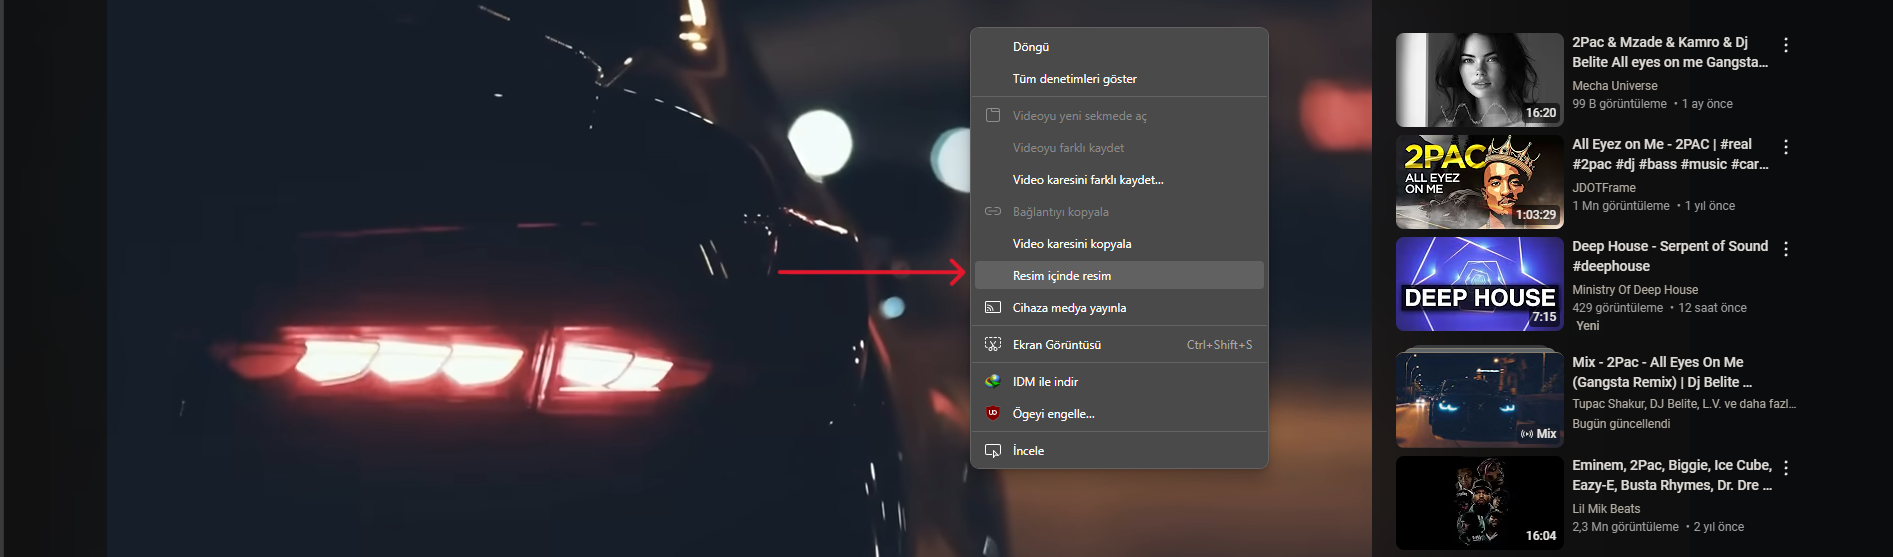Viewport: 1893px width, 557px height.
Task: Click the Ctrl+Shift+S shortcut label
Action: 1219,345
